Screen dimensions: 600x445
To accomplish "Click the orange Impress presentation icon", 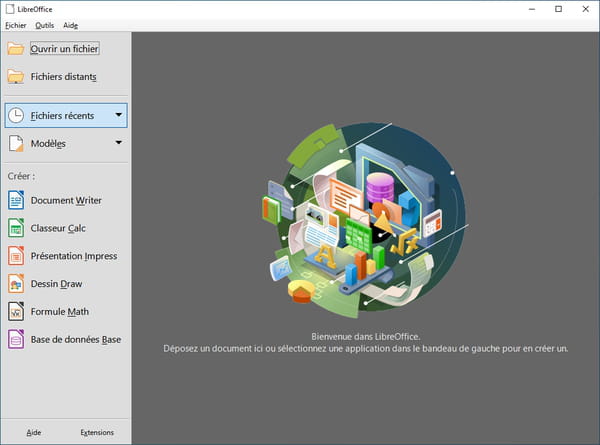I will [x=16, y=256].
